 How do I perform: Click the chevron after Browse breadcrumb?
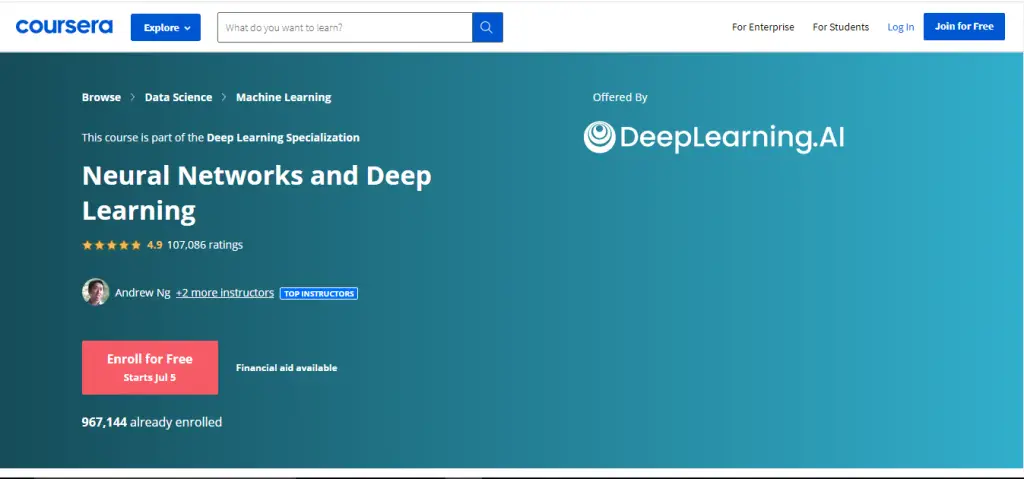click(x=133, y=98)
